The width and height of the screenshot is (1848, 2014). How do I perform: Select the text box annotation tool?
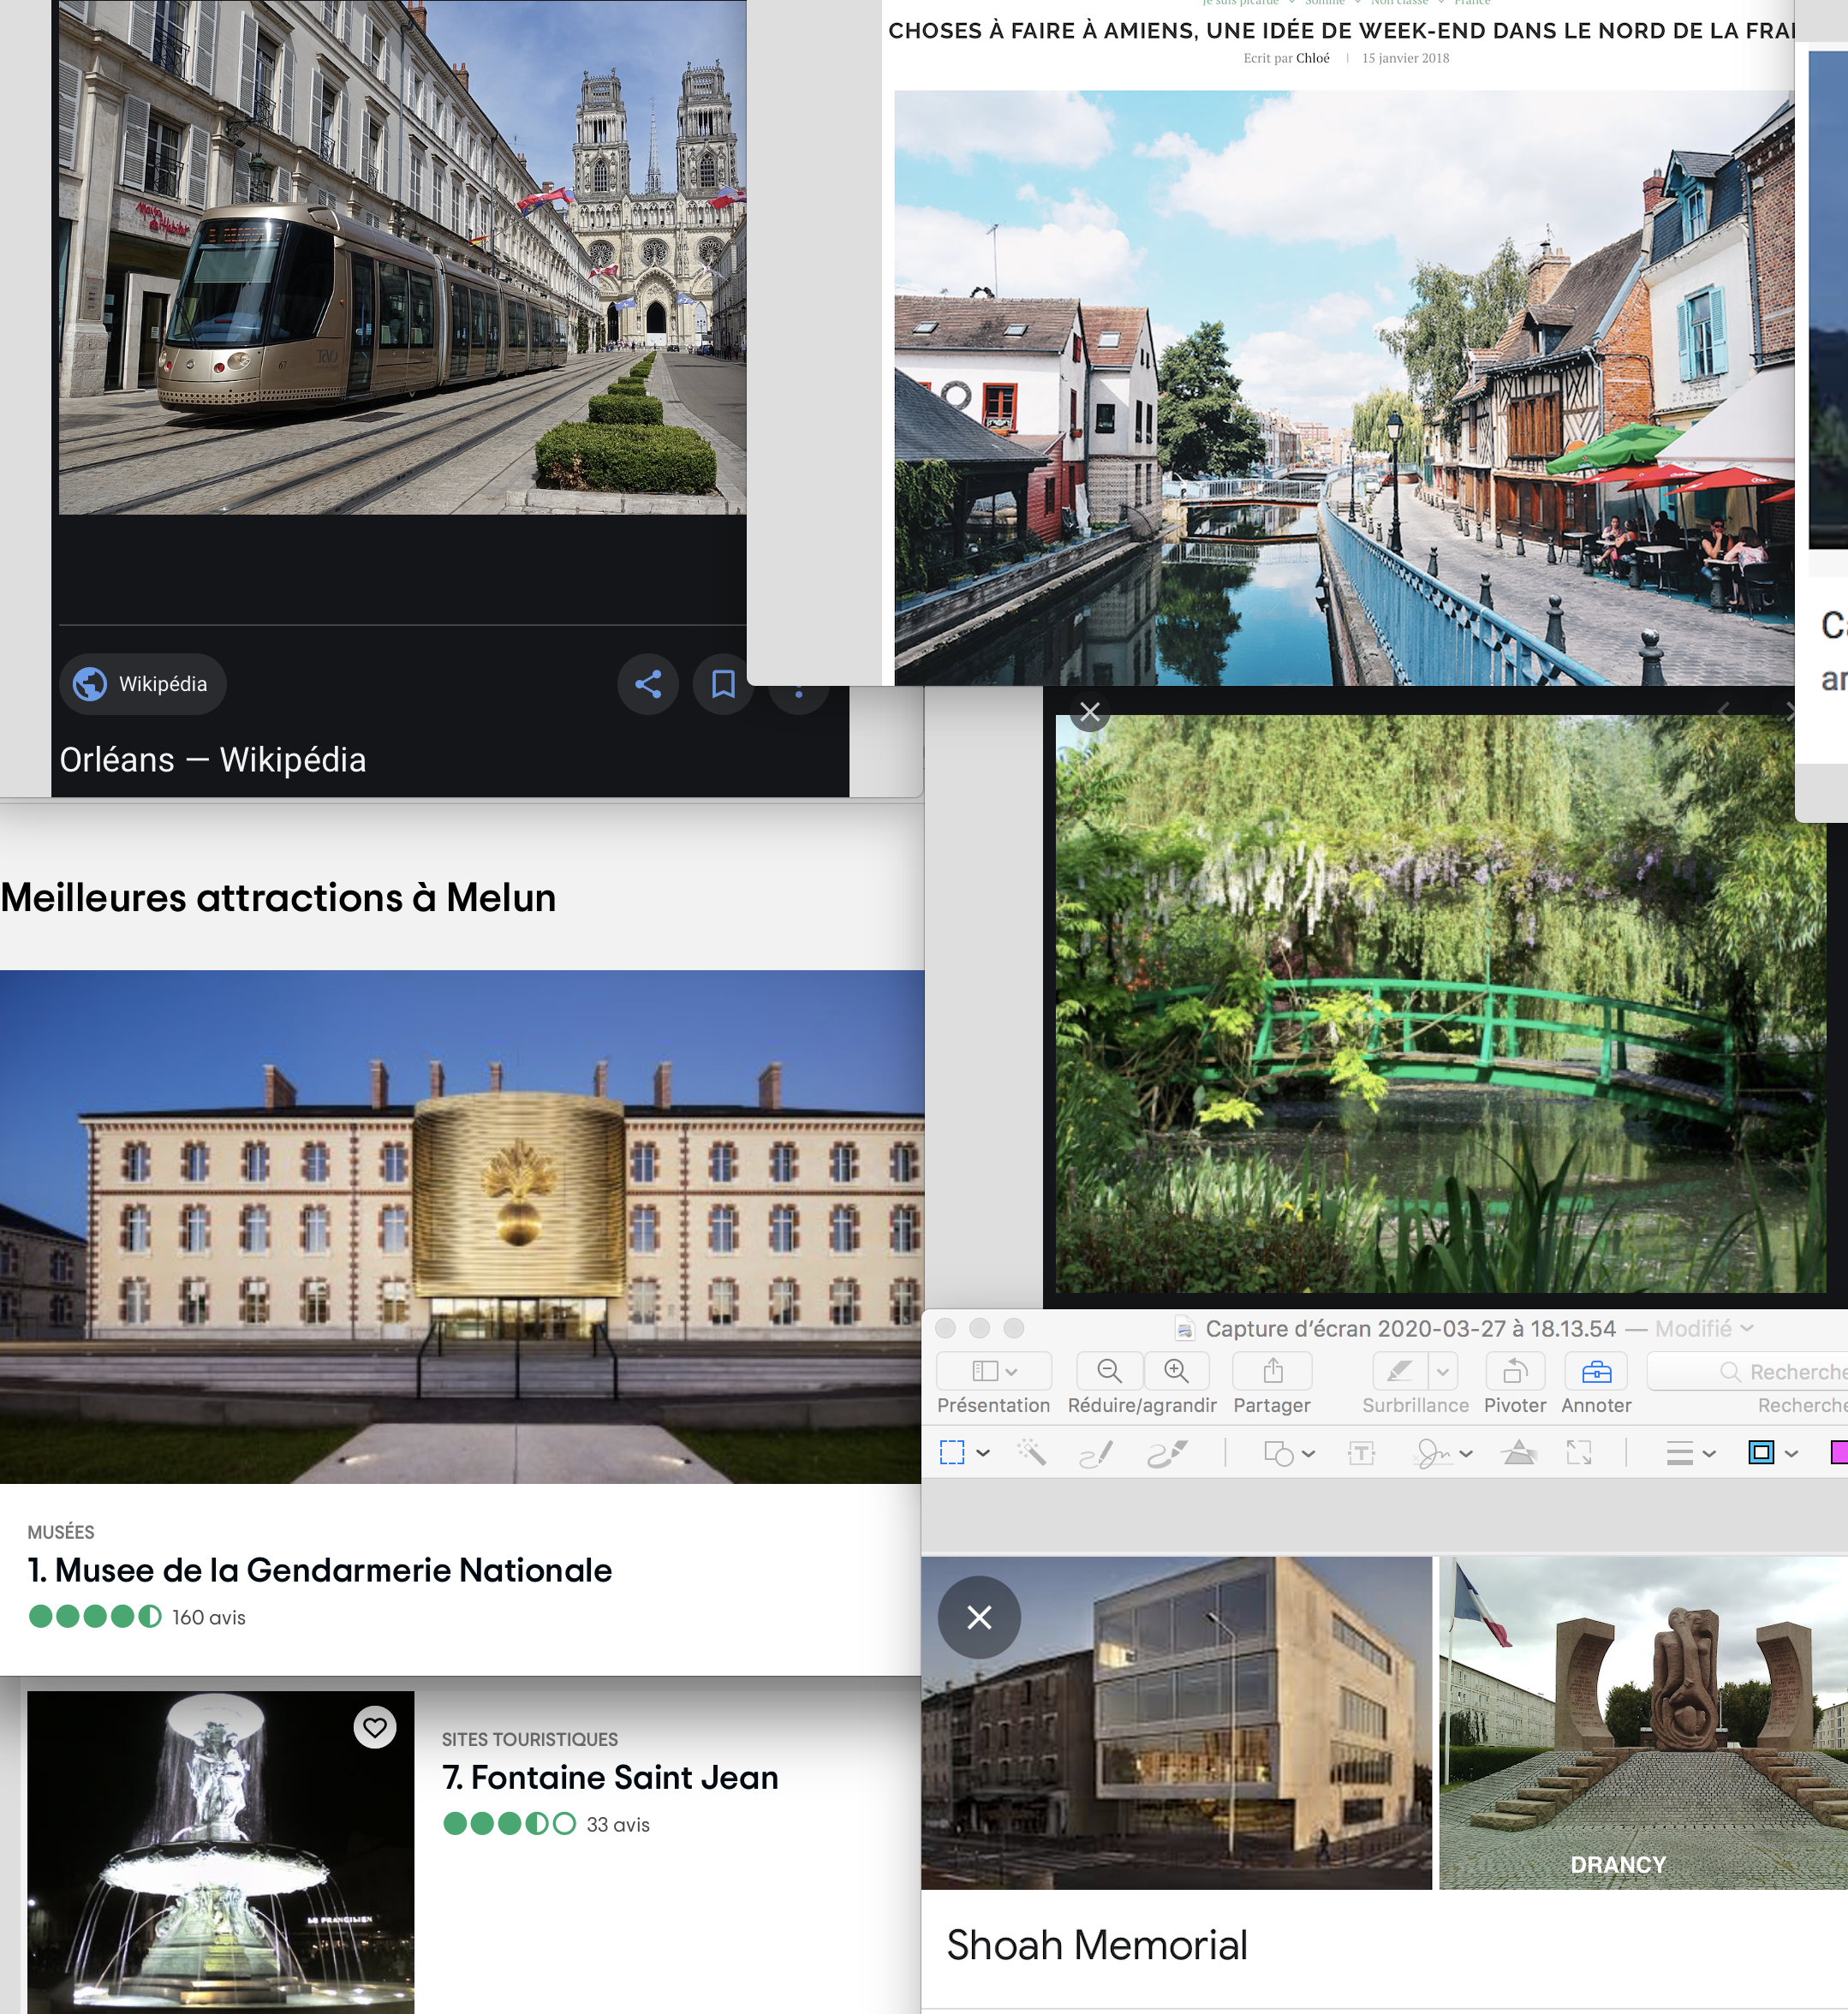[1361, 1453]
